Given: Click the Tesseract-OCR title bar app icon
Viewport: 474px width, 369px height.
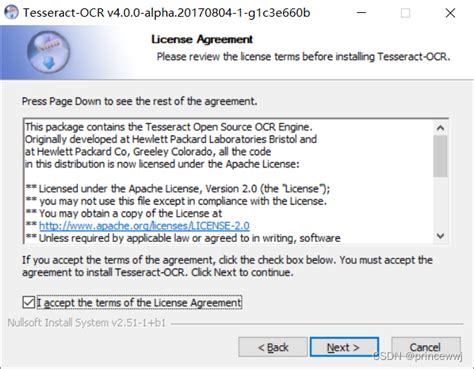Looking at the screenshot, I should pos(11,12).
